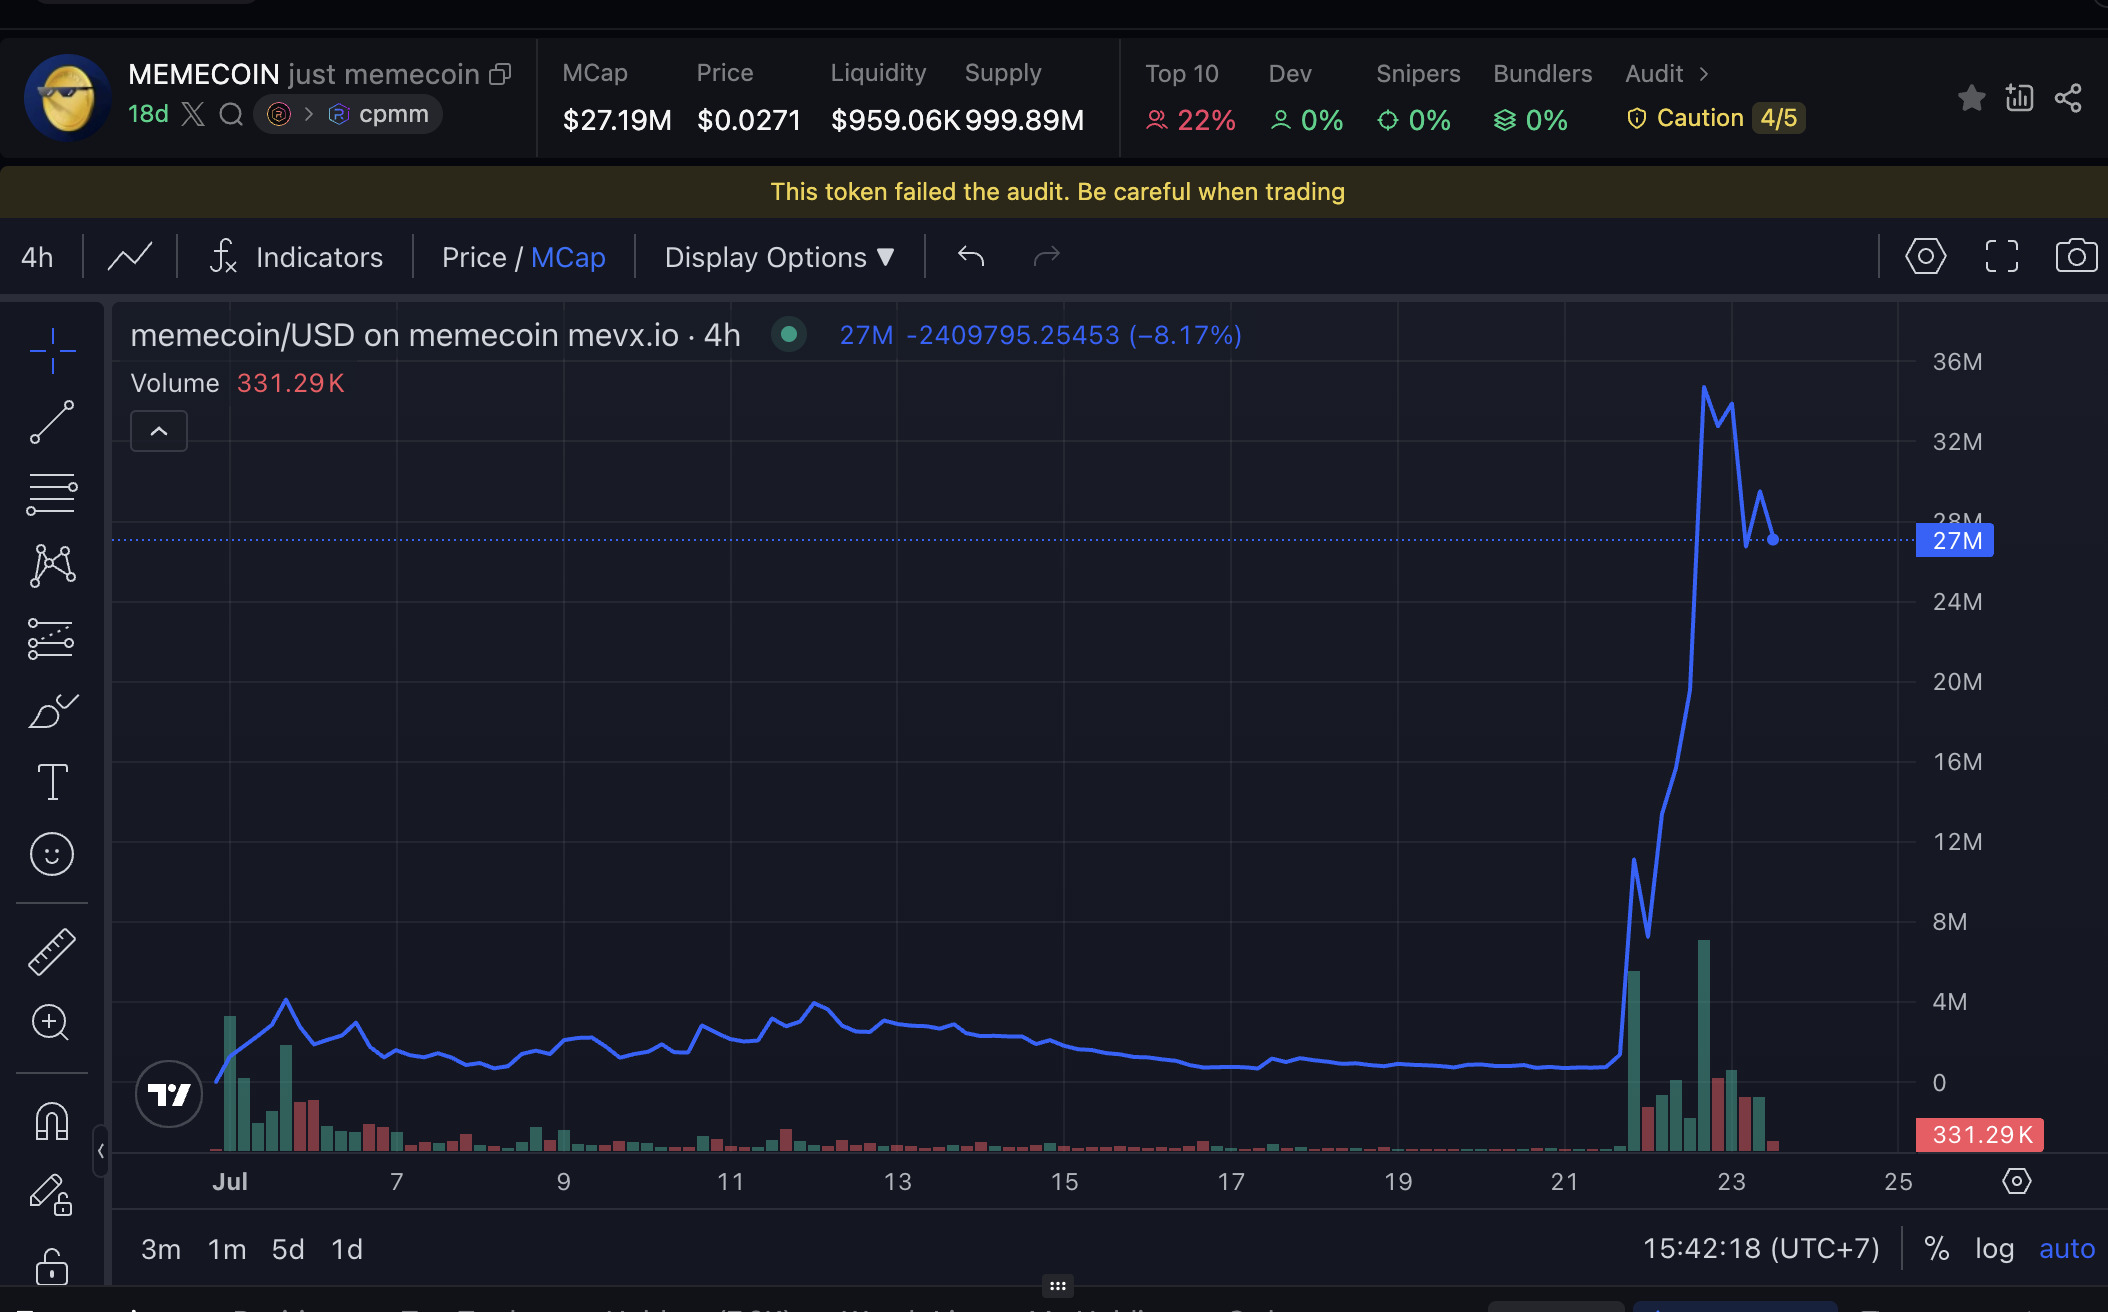Image resolution: width=2108 pixels, height=1312 pixels.
Task: Click the Bundlers 0% stat
Action: [x=1542, y=98]
